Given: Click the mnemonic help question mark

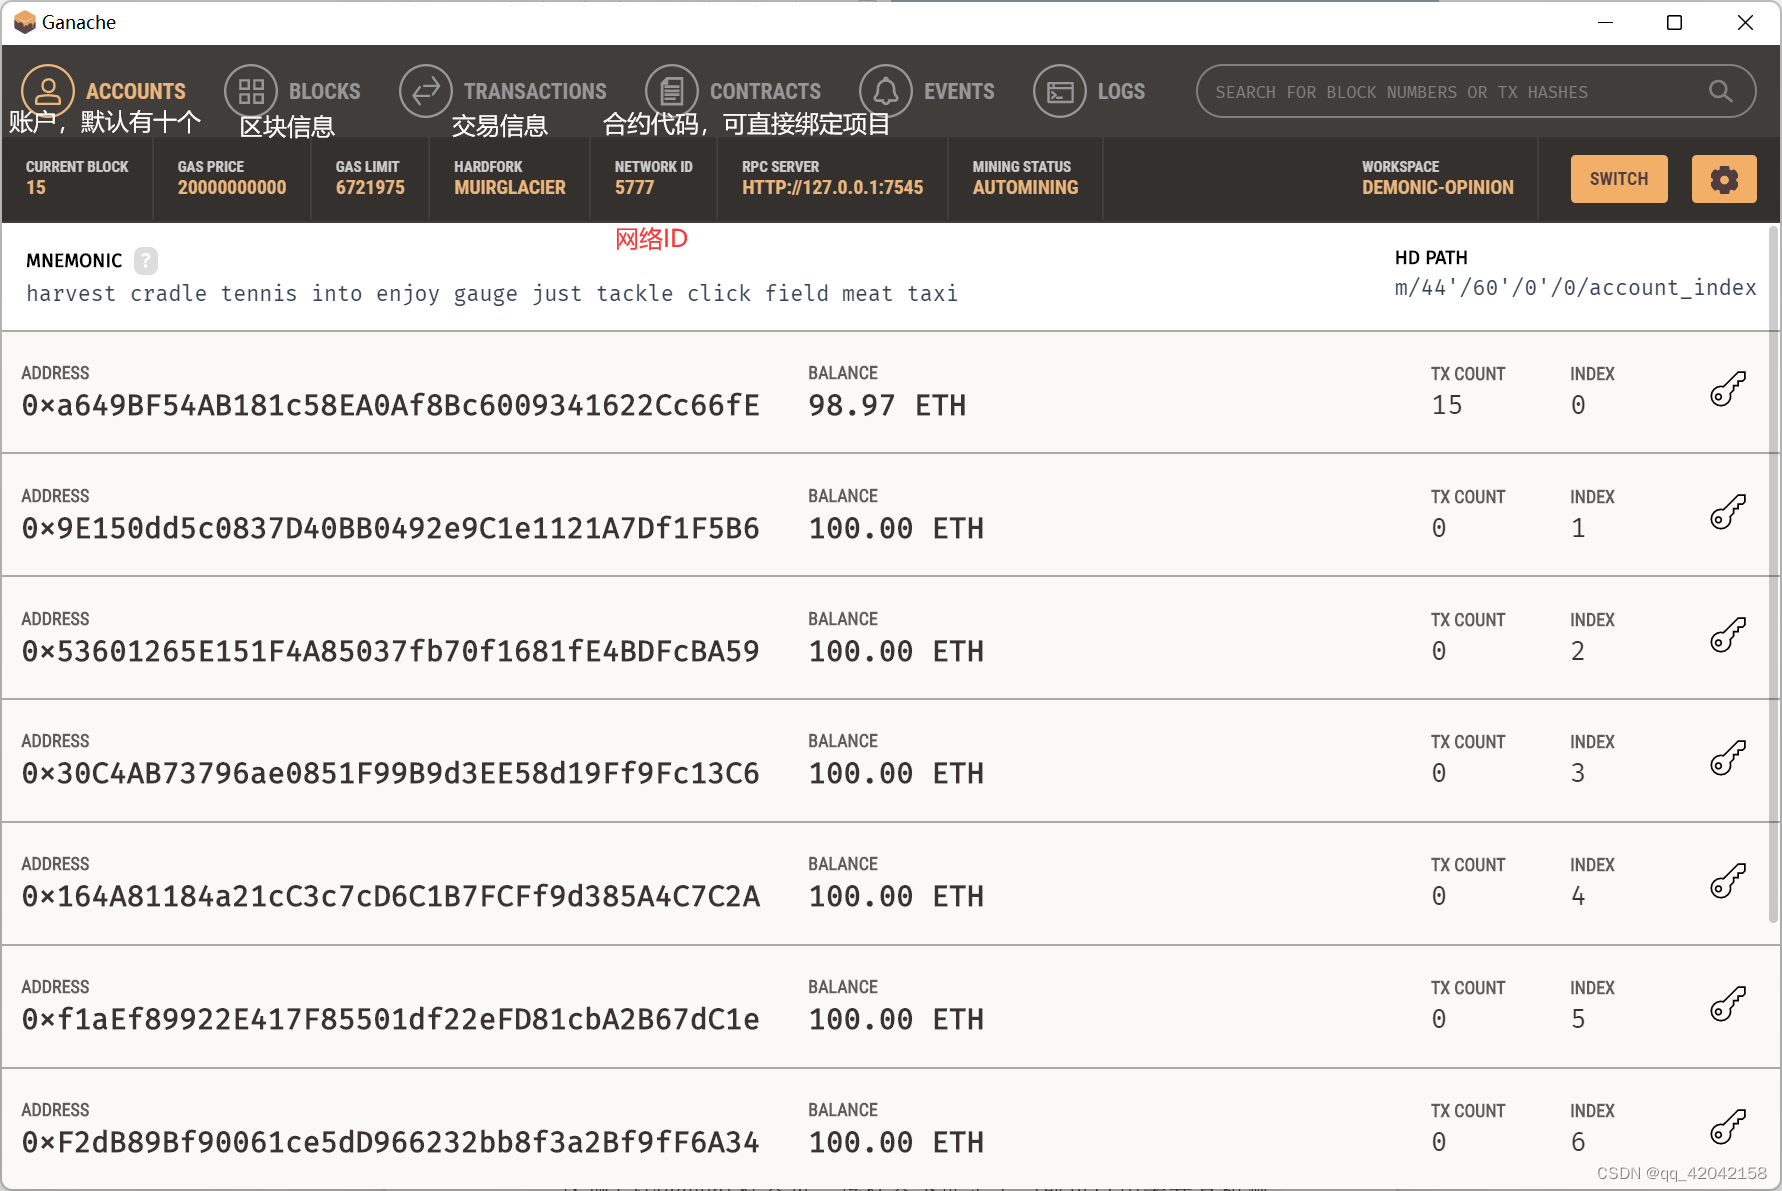Looking at the screenshot, I should pyautogui.click(x=146, y=261).
